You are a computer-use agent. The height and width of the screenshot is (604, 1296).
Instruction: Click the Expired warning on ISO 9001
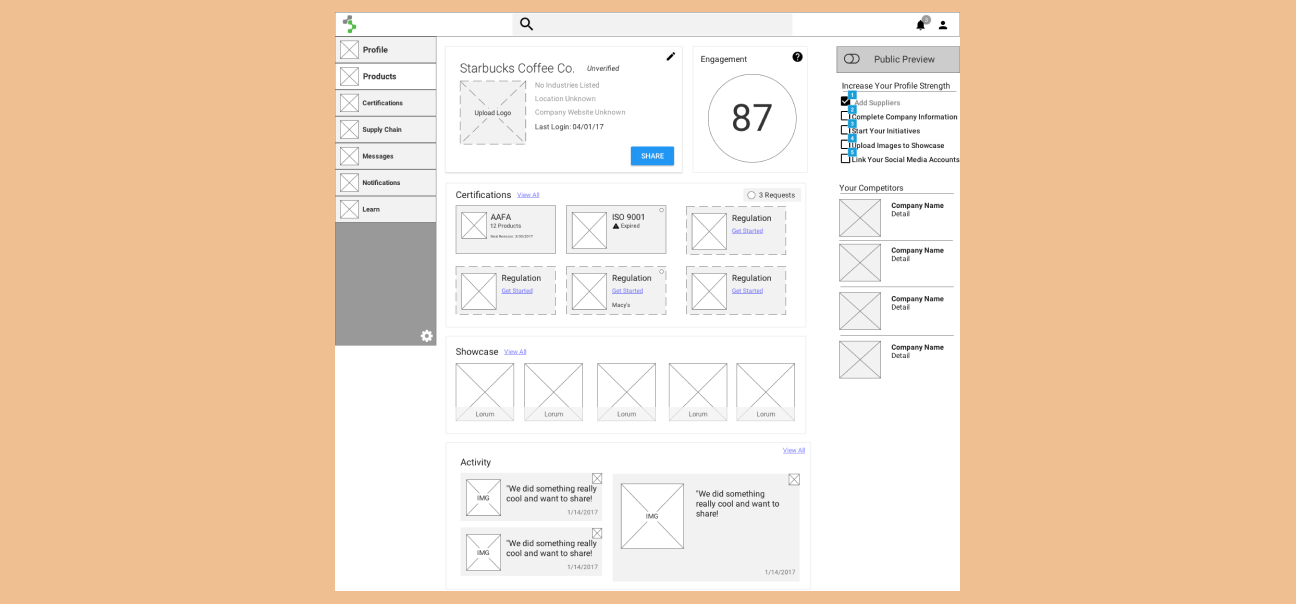pyautogui.click(x=626, y=226)
